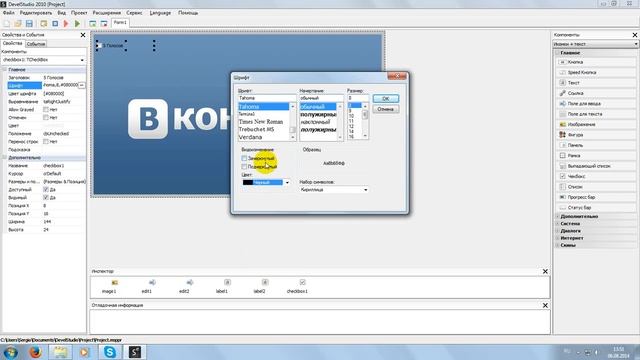Click the blue stop square toolbar icon

coord(55,24)
